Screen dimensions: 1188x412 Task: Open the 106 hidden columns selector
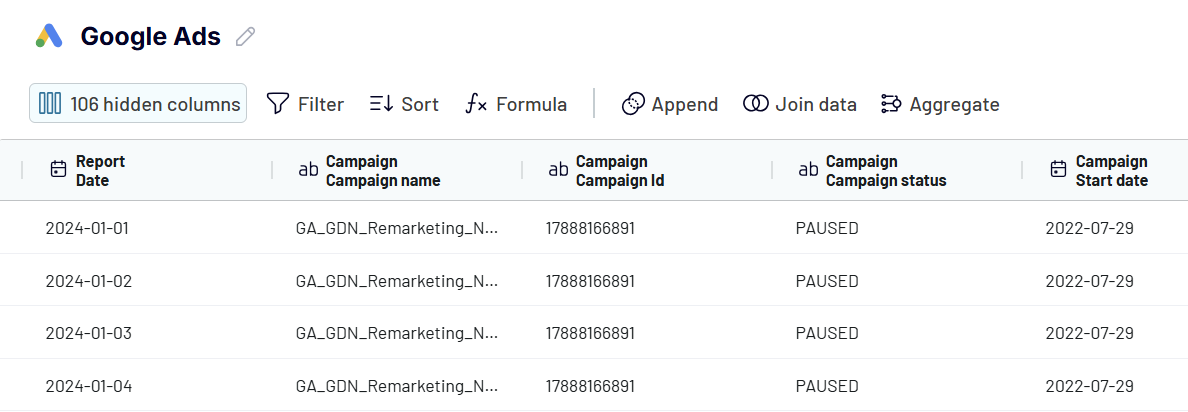tap(138, 104)
